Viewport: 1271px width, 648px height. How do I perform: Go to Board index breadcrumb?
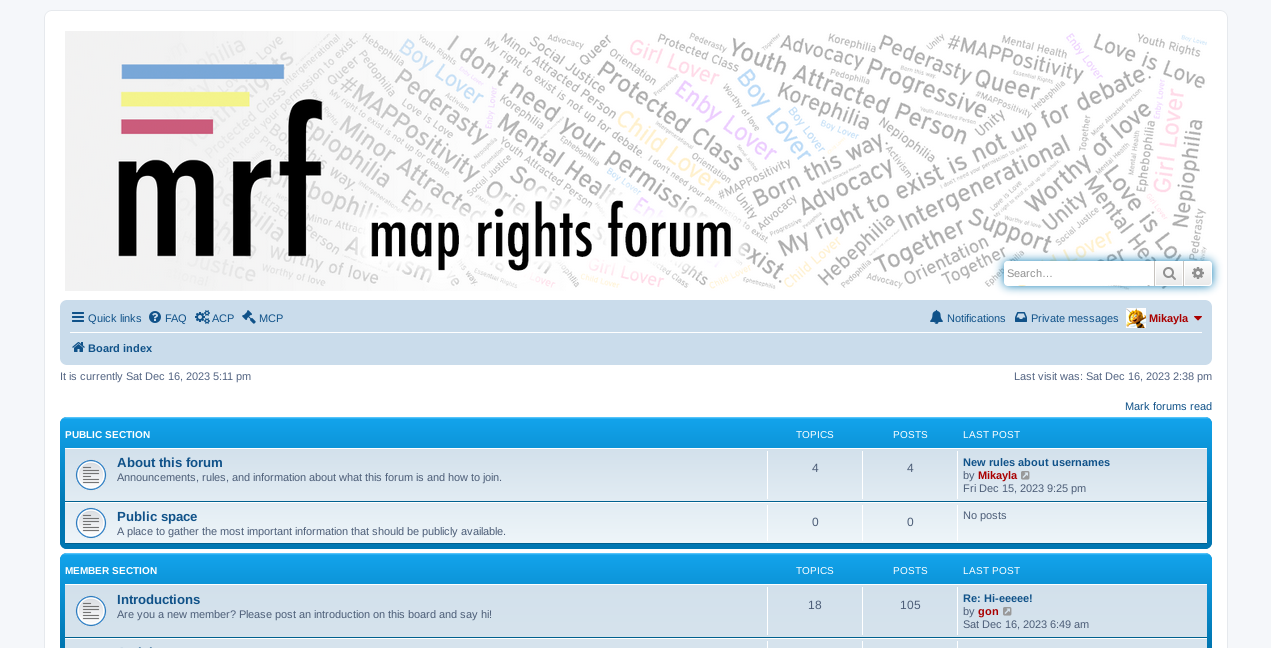[x=112, y=348]
